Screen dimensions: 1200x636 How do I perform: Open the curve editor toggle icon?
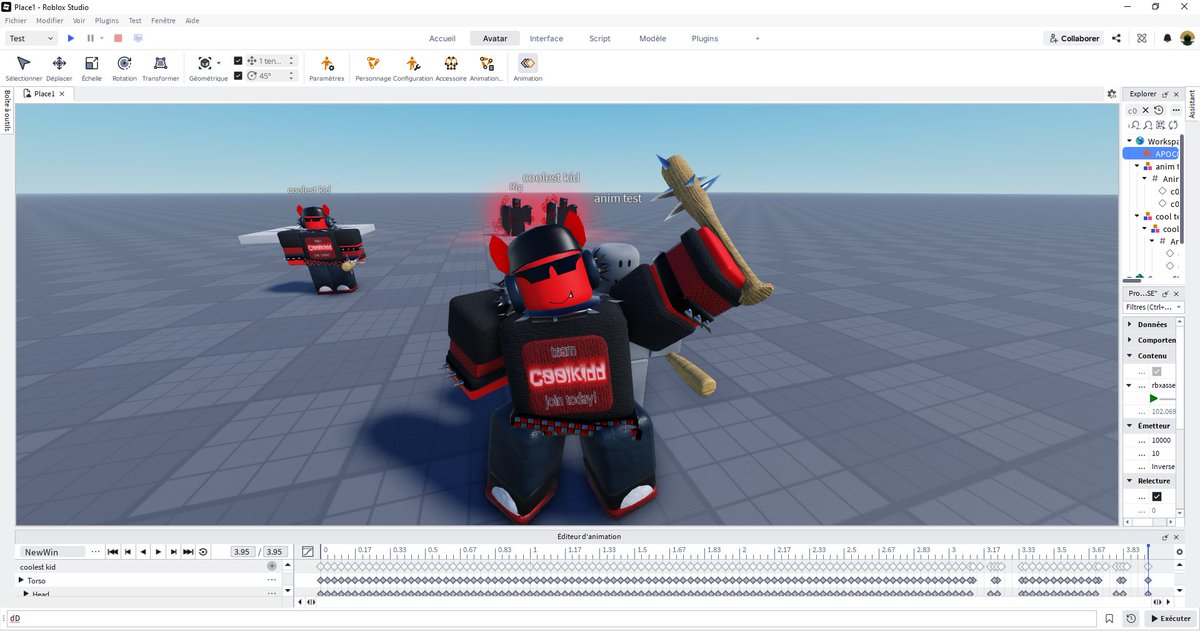[307, 551]
